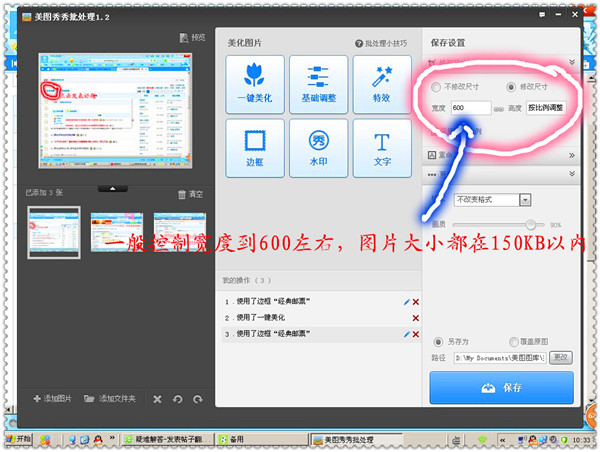The height and width of the screenshot is (452, 600).
Task: Collapse the format section chevron
Action: tap(572, 174)
